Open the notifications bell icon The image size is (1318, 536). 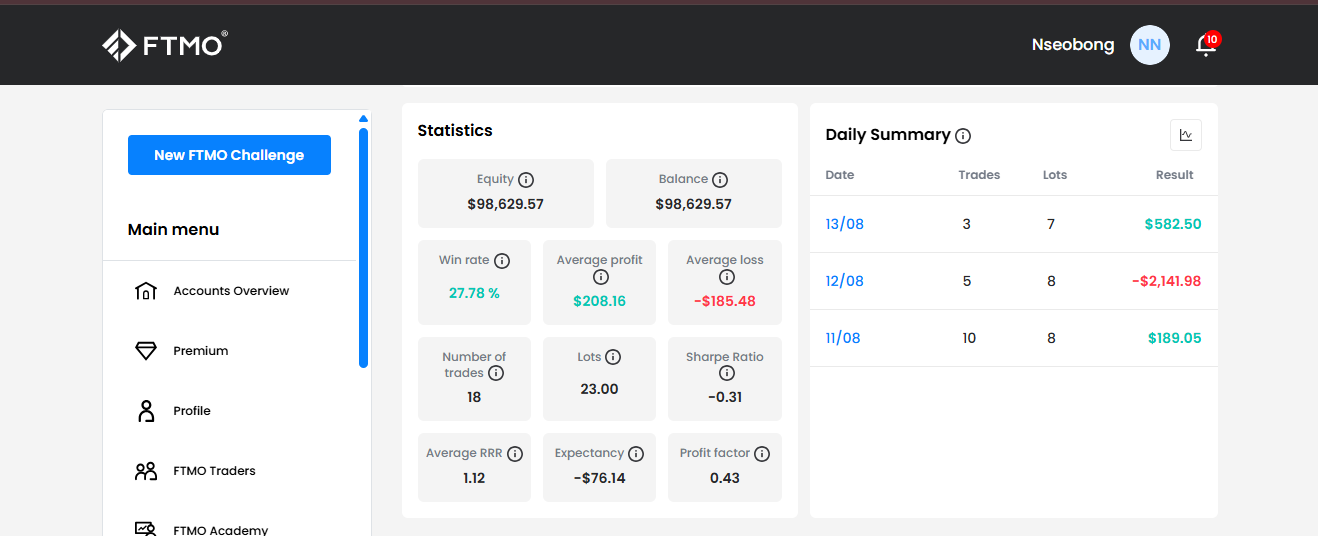[1206, 45]
